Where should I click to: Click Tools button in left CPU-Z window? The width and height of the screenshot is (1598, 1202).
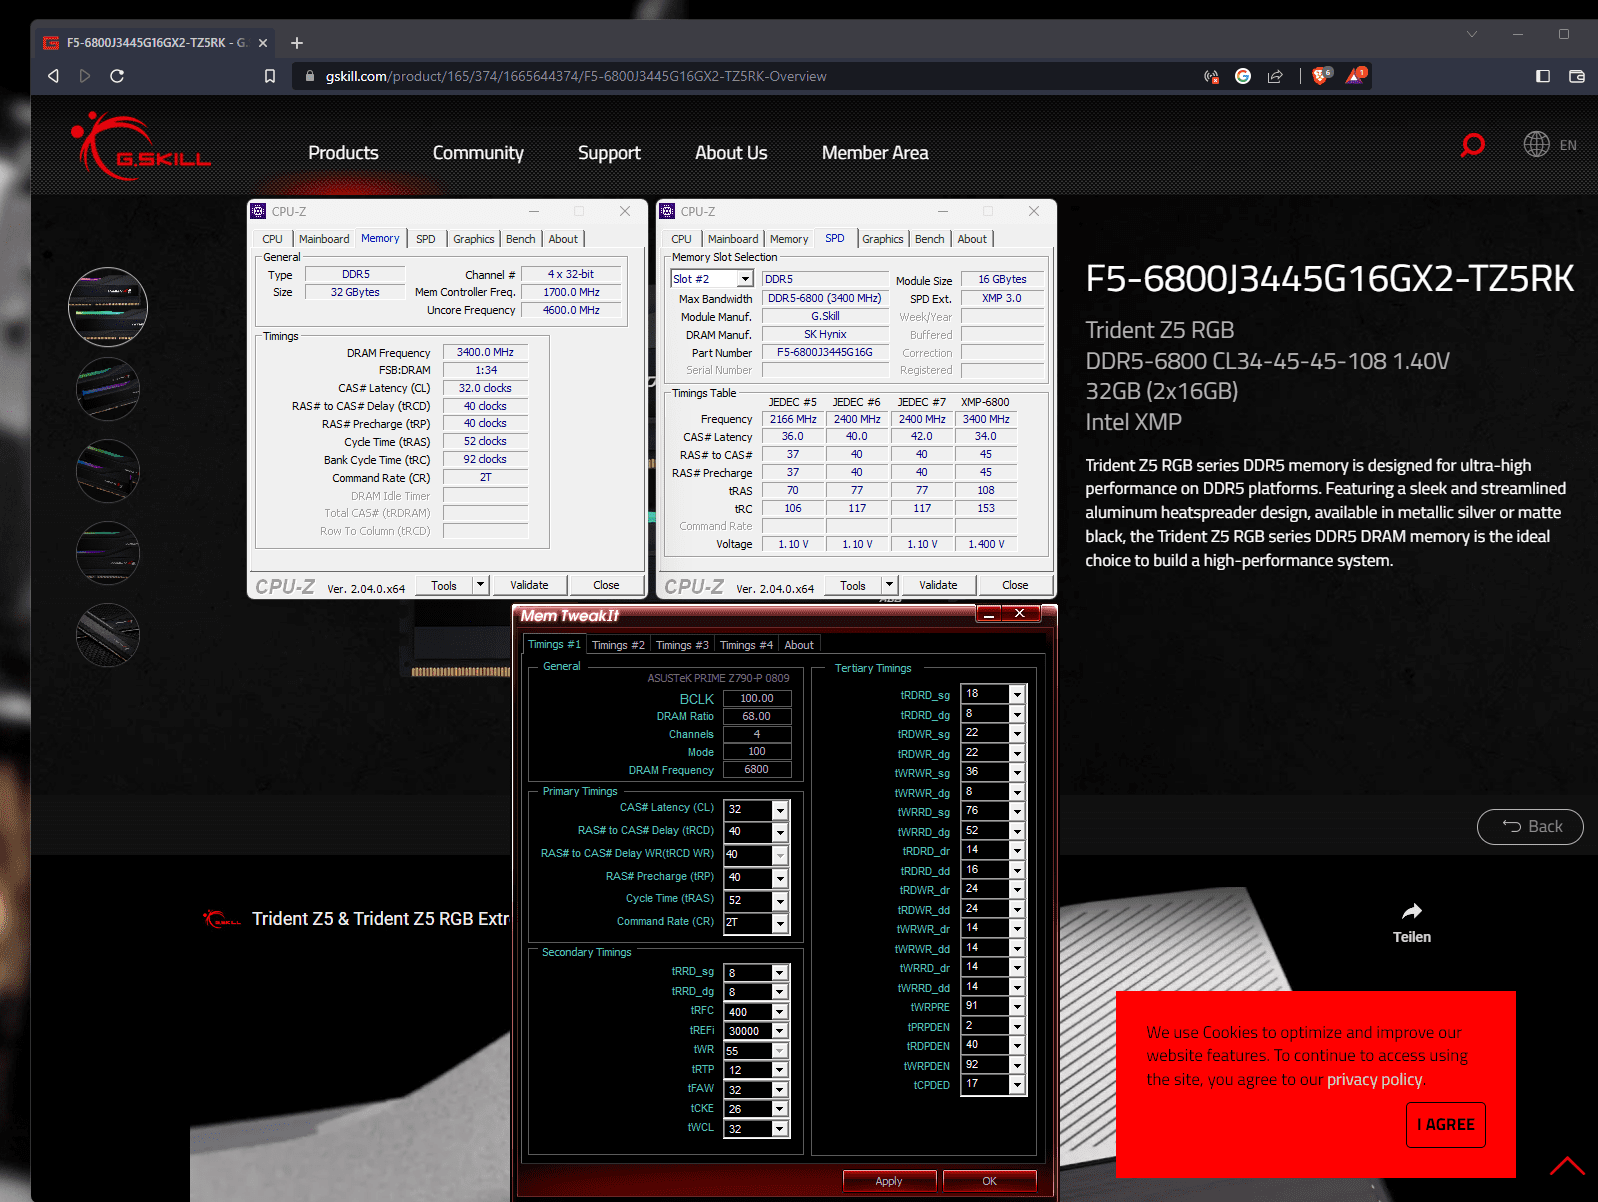[444, 585]
